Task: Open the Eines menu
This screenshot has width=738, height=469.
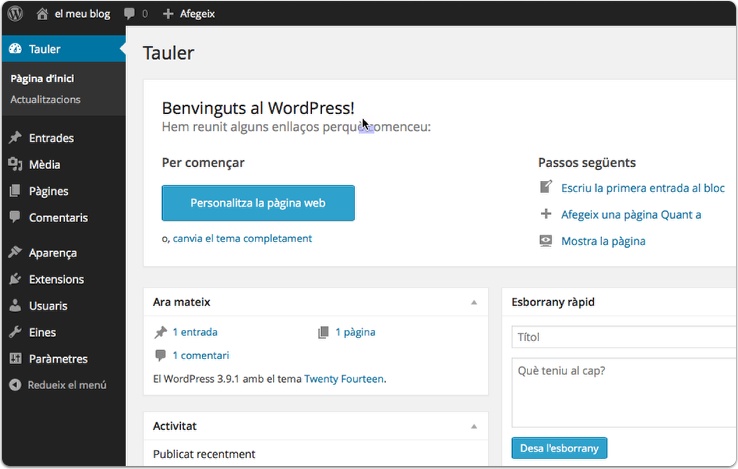Action: [x=64, y=332]
